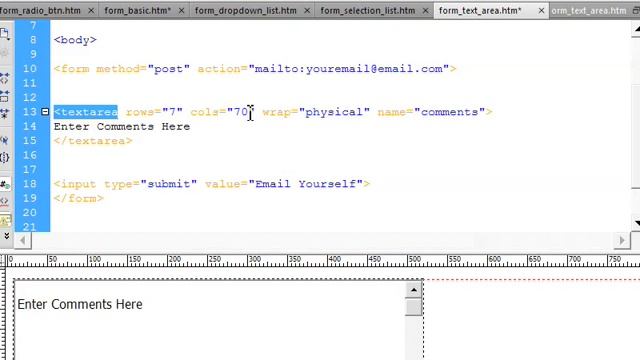Switch to form_radio_btn.htm tab
The image size is (640, 360).
[40, 10]
